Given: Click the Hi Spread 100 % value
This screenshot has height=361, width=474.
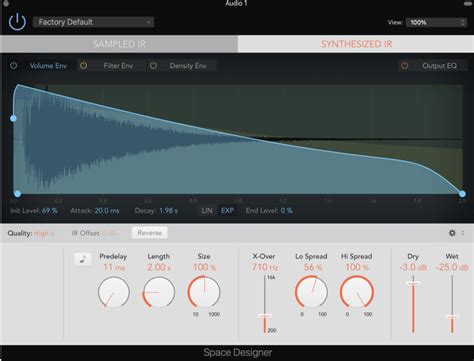Looking at the screenshot, I should coord(358,267).
